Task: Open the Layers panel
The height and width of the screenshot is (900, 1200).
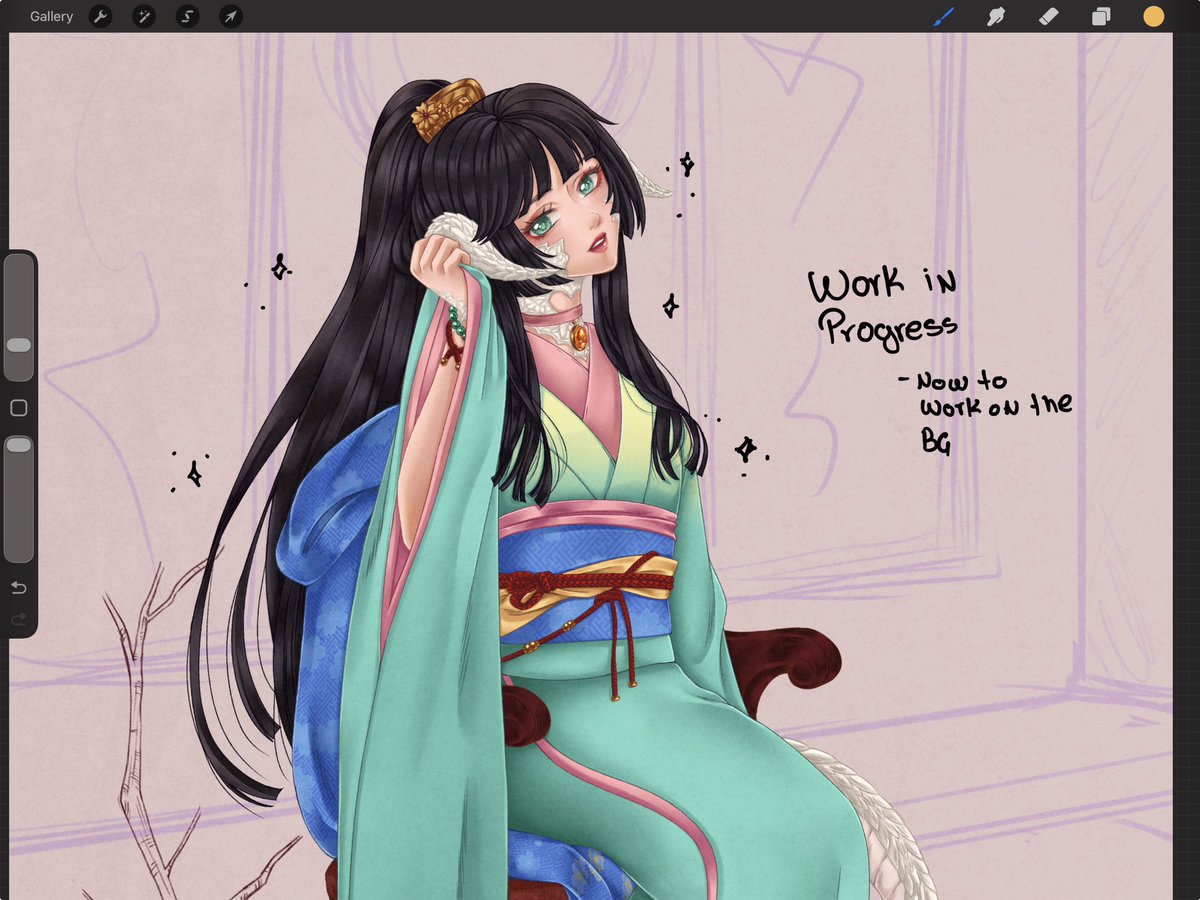Action: point(1101,17)
